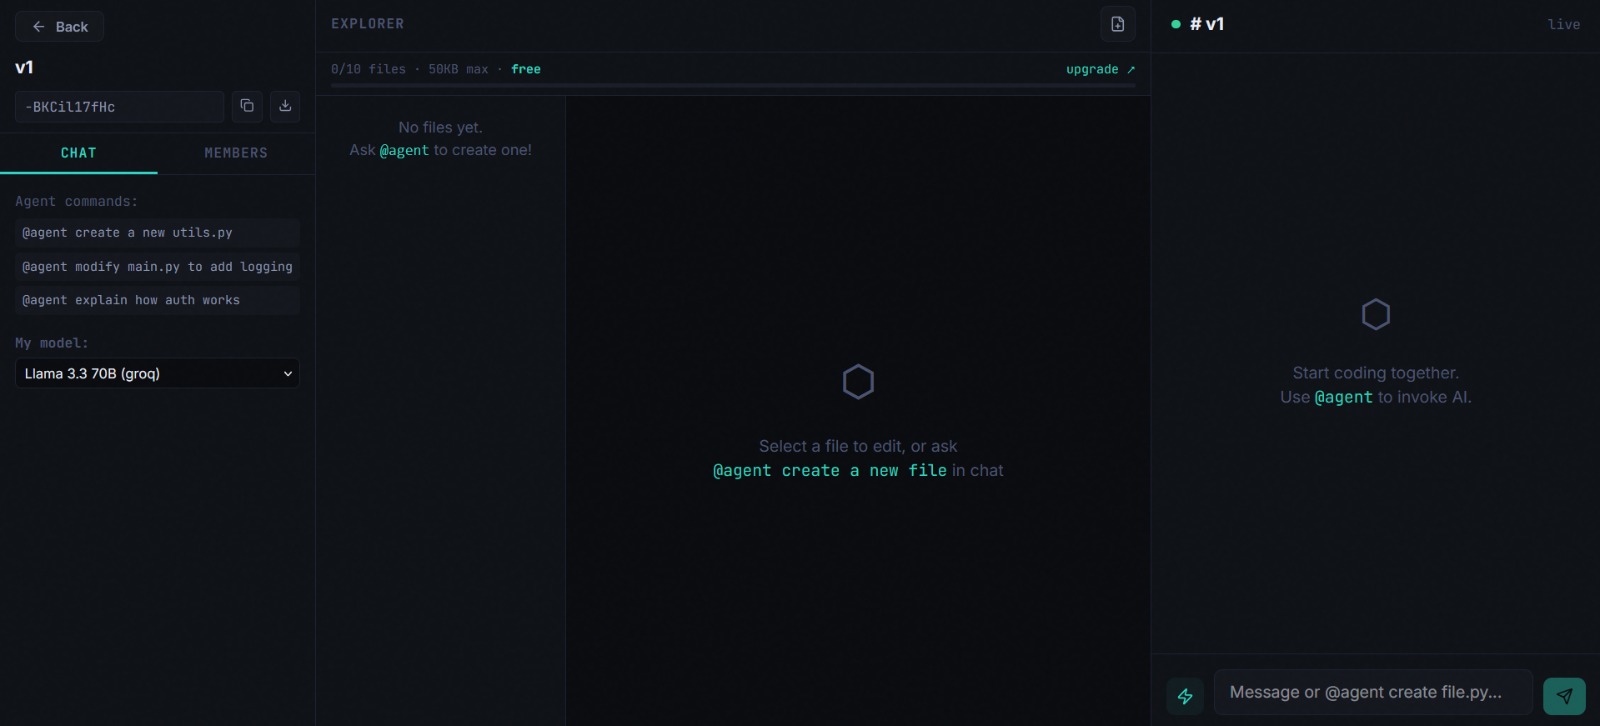Click the '0/10 files' status text

[368, 69]
